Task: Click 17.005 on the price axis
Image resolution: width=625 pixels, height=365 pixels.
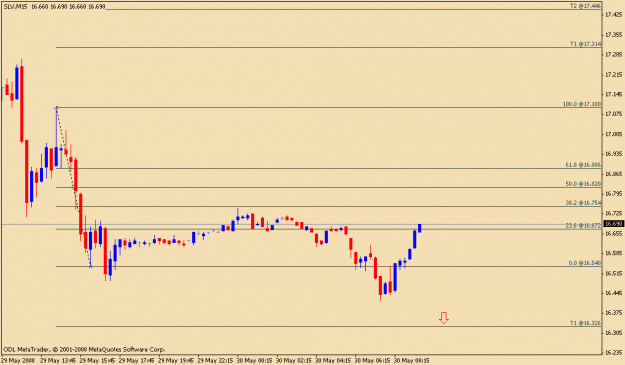Action: point(614,134)
